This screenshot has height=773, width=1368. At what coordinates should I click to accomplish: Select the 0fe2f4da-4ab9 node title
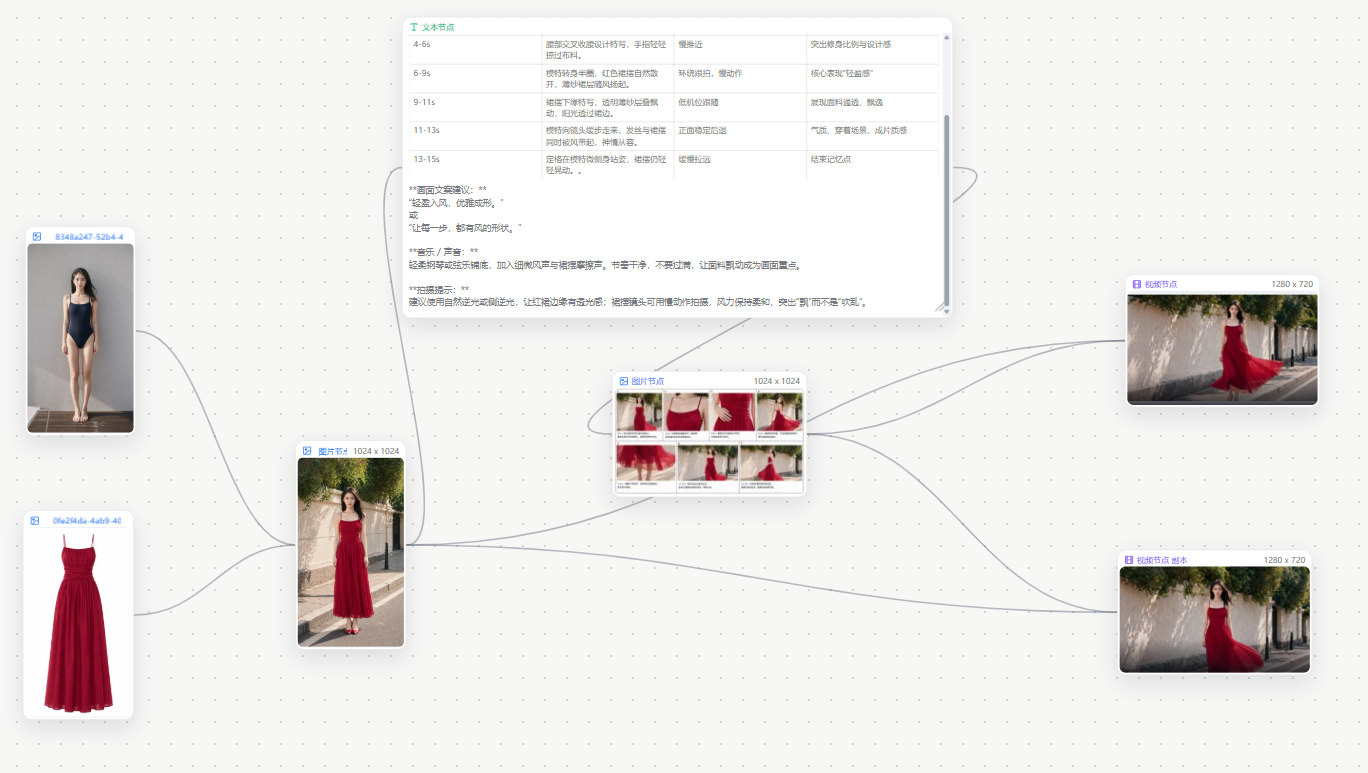(x=86, y=521)
